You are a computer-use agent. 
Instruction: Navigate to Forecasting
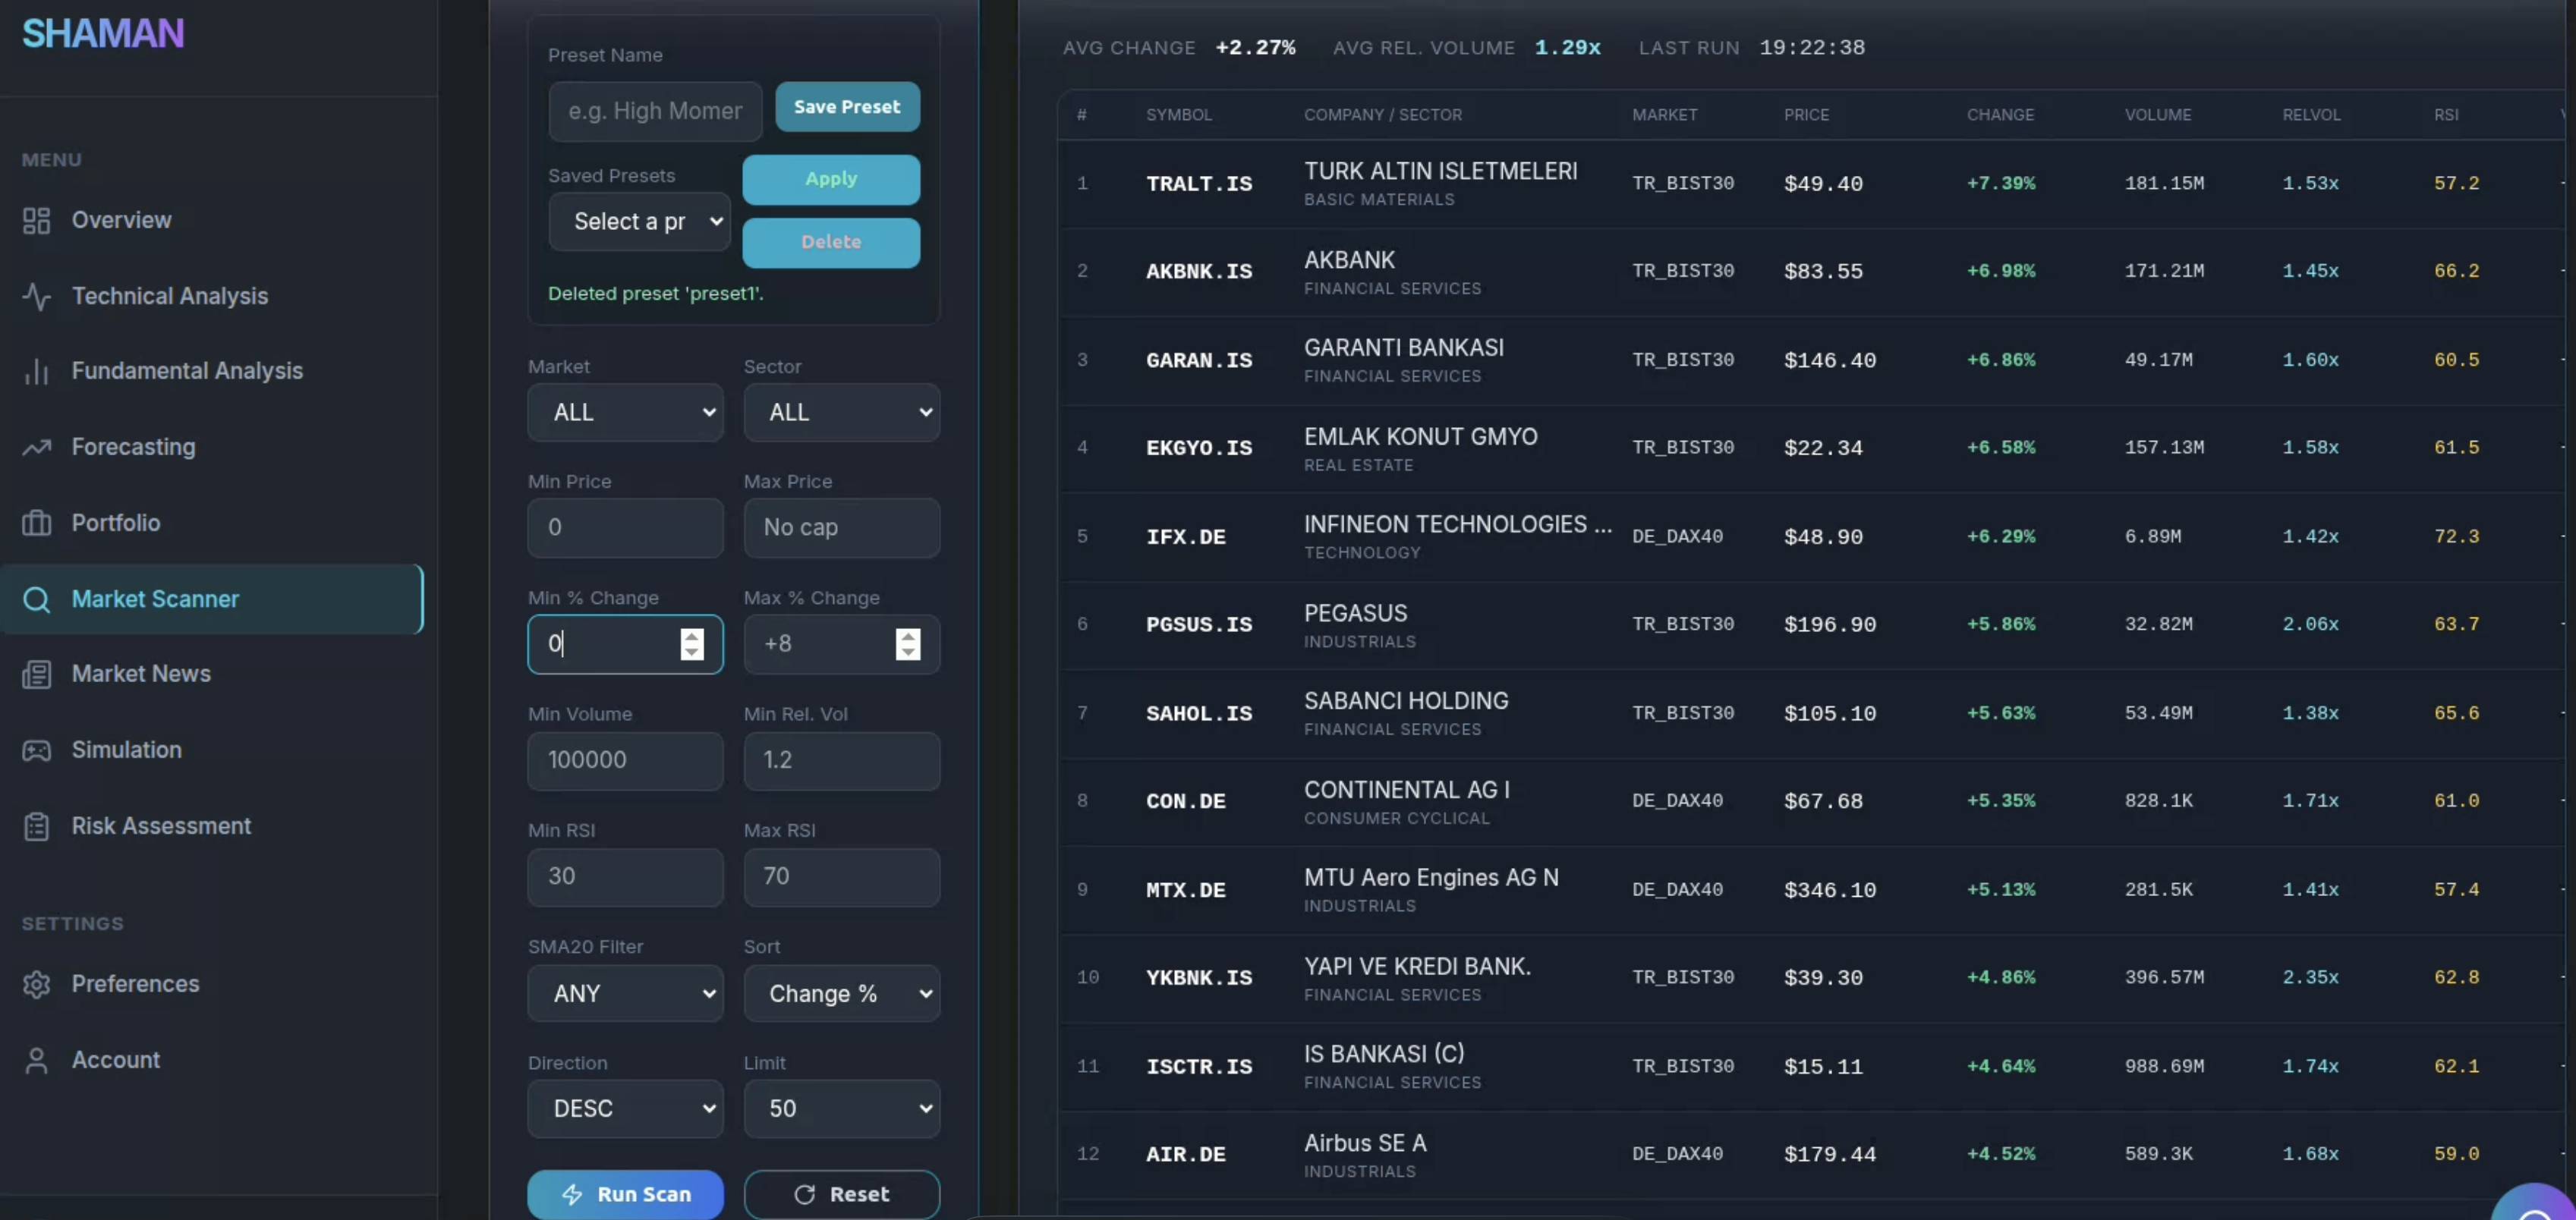pyautogui.click(x=133, y=447)
